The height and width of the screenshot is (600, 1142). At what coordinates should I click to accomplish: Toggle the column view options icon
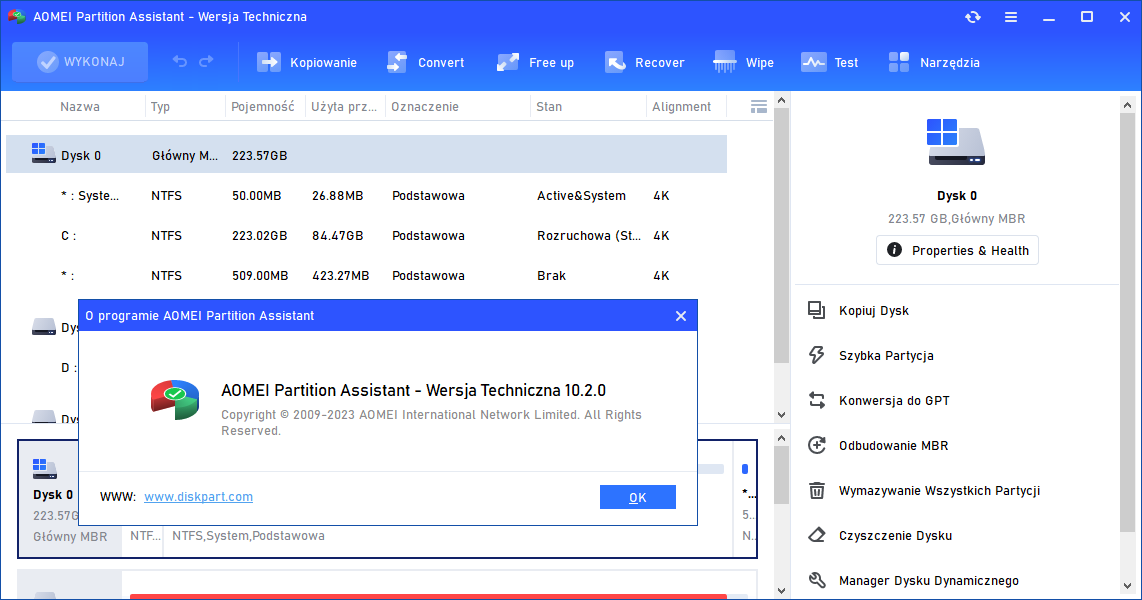(759, 107)
